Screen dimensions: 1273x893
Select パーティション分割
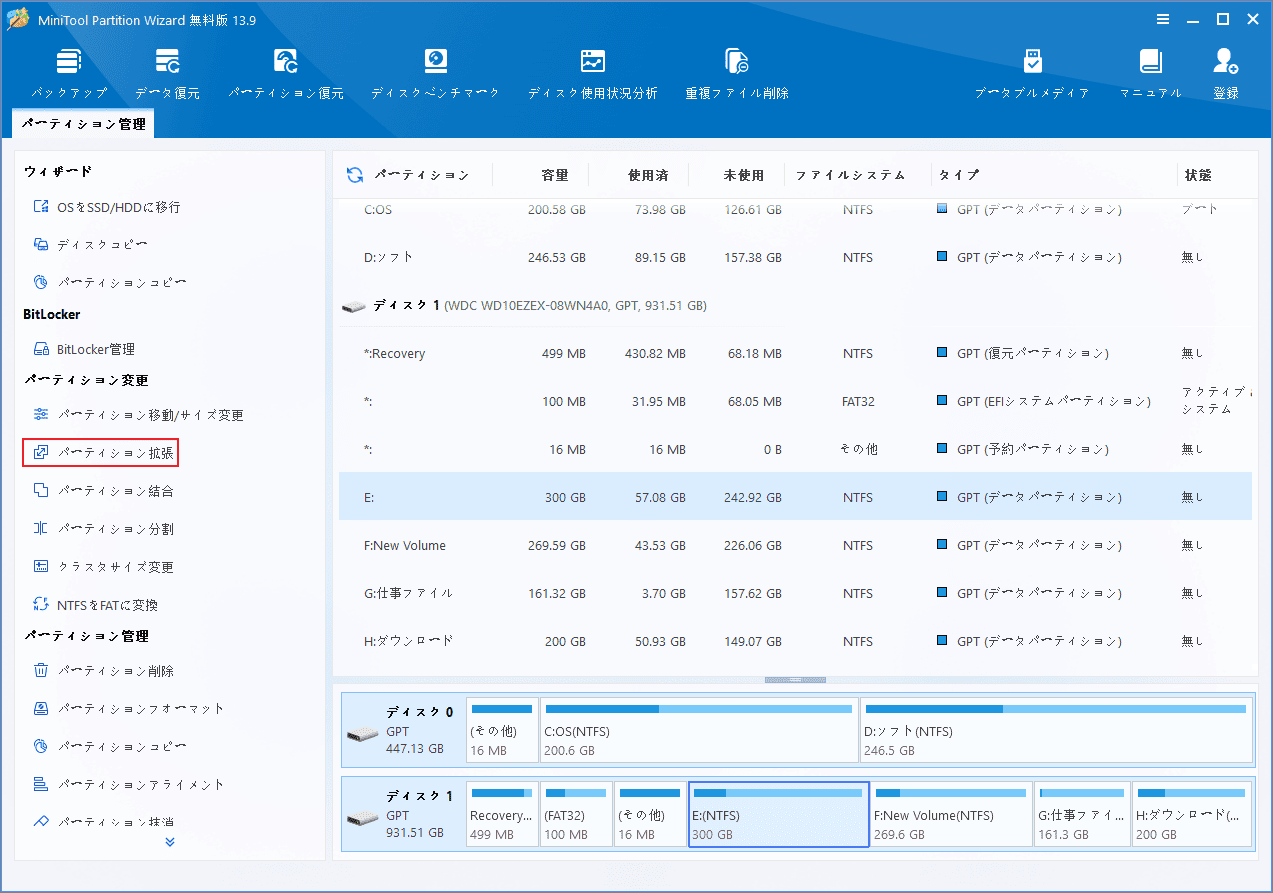pos(104,529)
